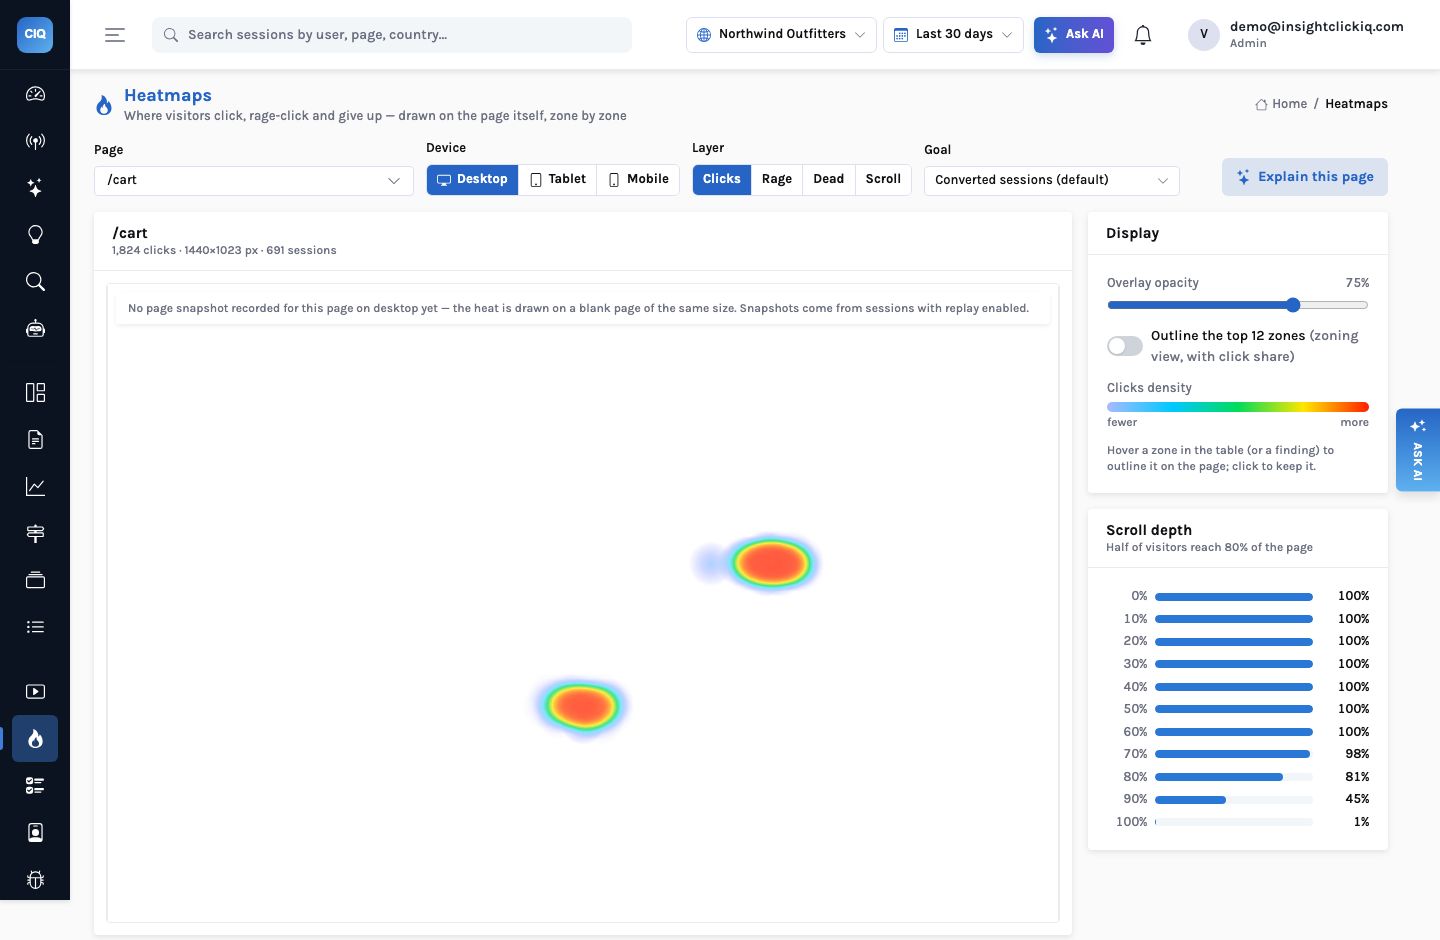This screenshot has width=1440, height=940.
Task: Focus the Search sessions input field
Action: (x=392, y=35)
